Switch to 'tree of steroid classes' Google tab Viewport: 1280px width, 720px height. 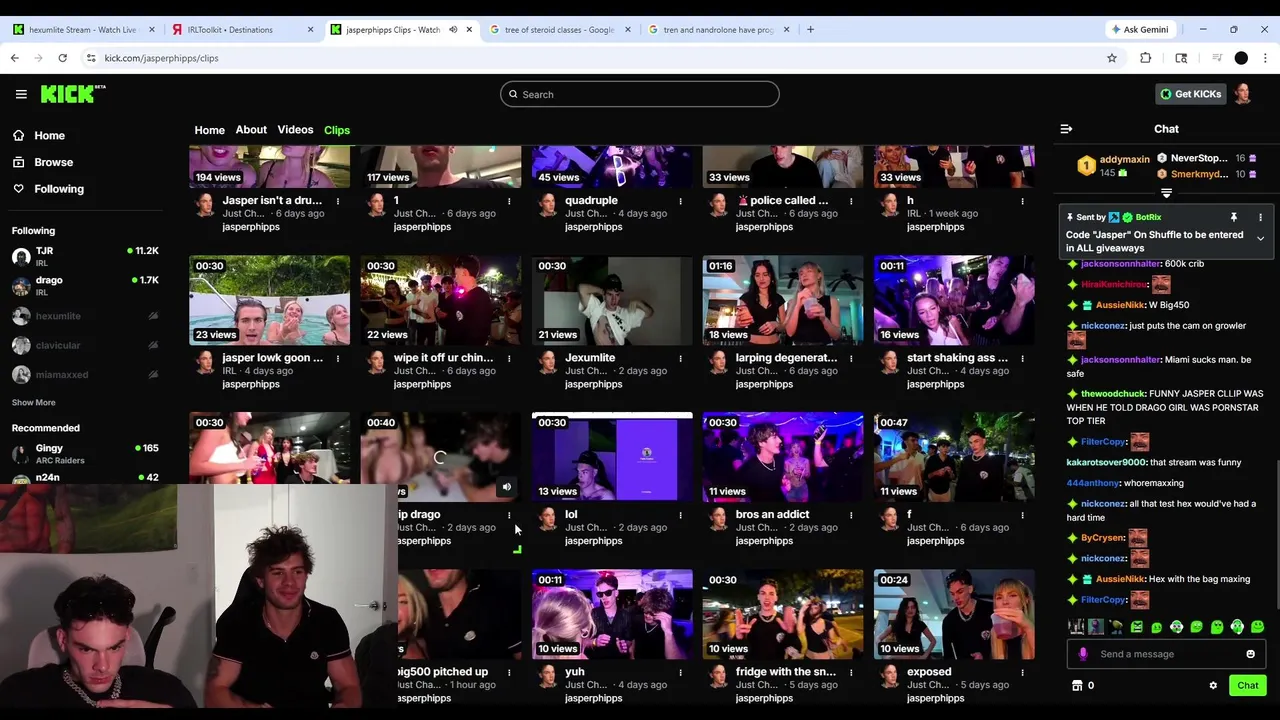(x=559, y=30)
